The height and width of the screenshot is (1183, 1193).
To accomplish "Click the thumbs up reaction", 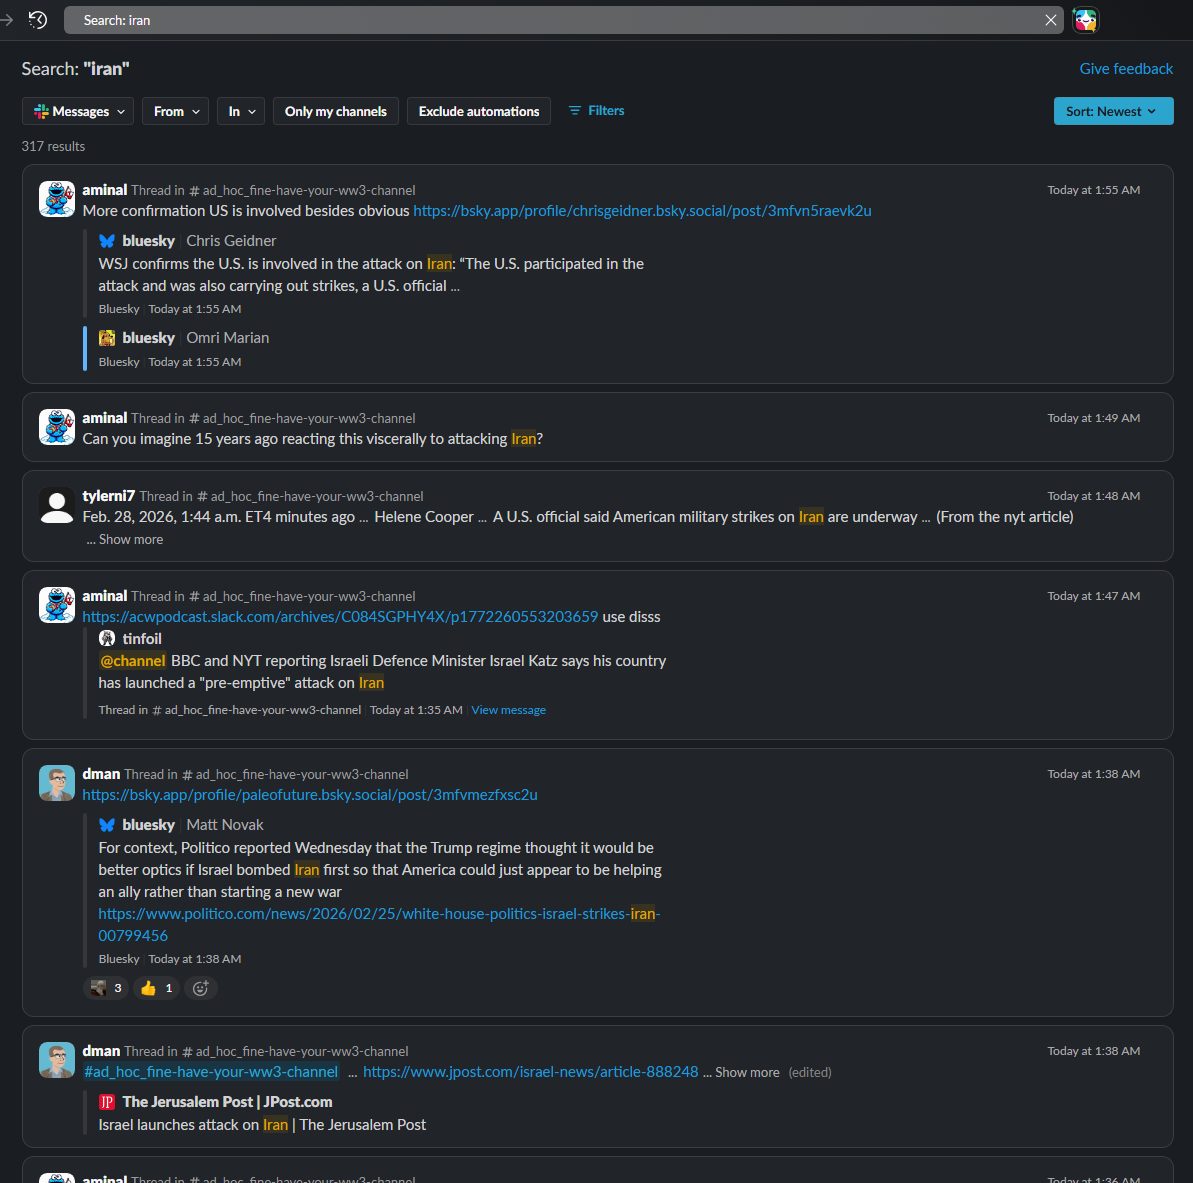I will 157,988.
